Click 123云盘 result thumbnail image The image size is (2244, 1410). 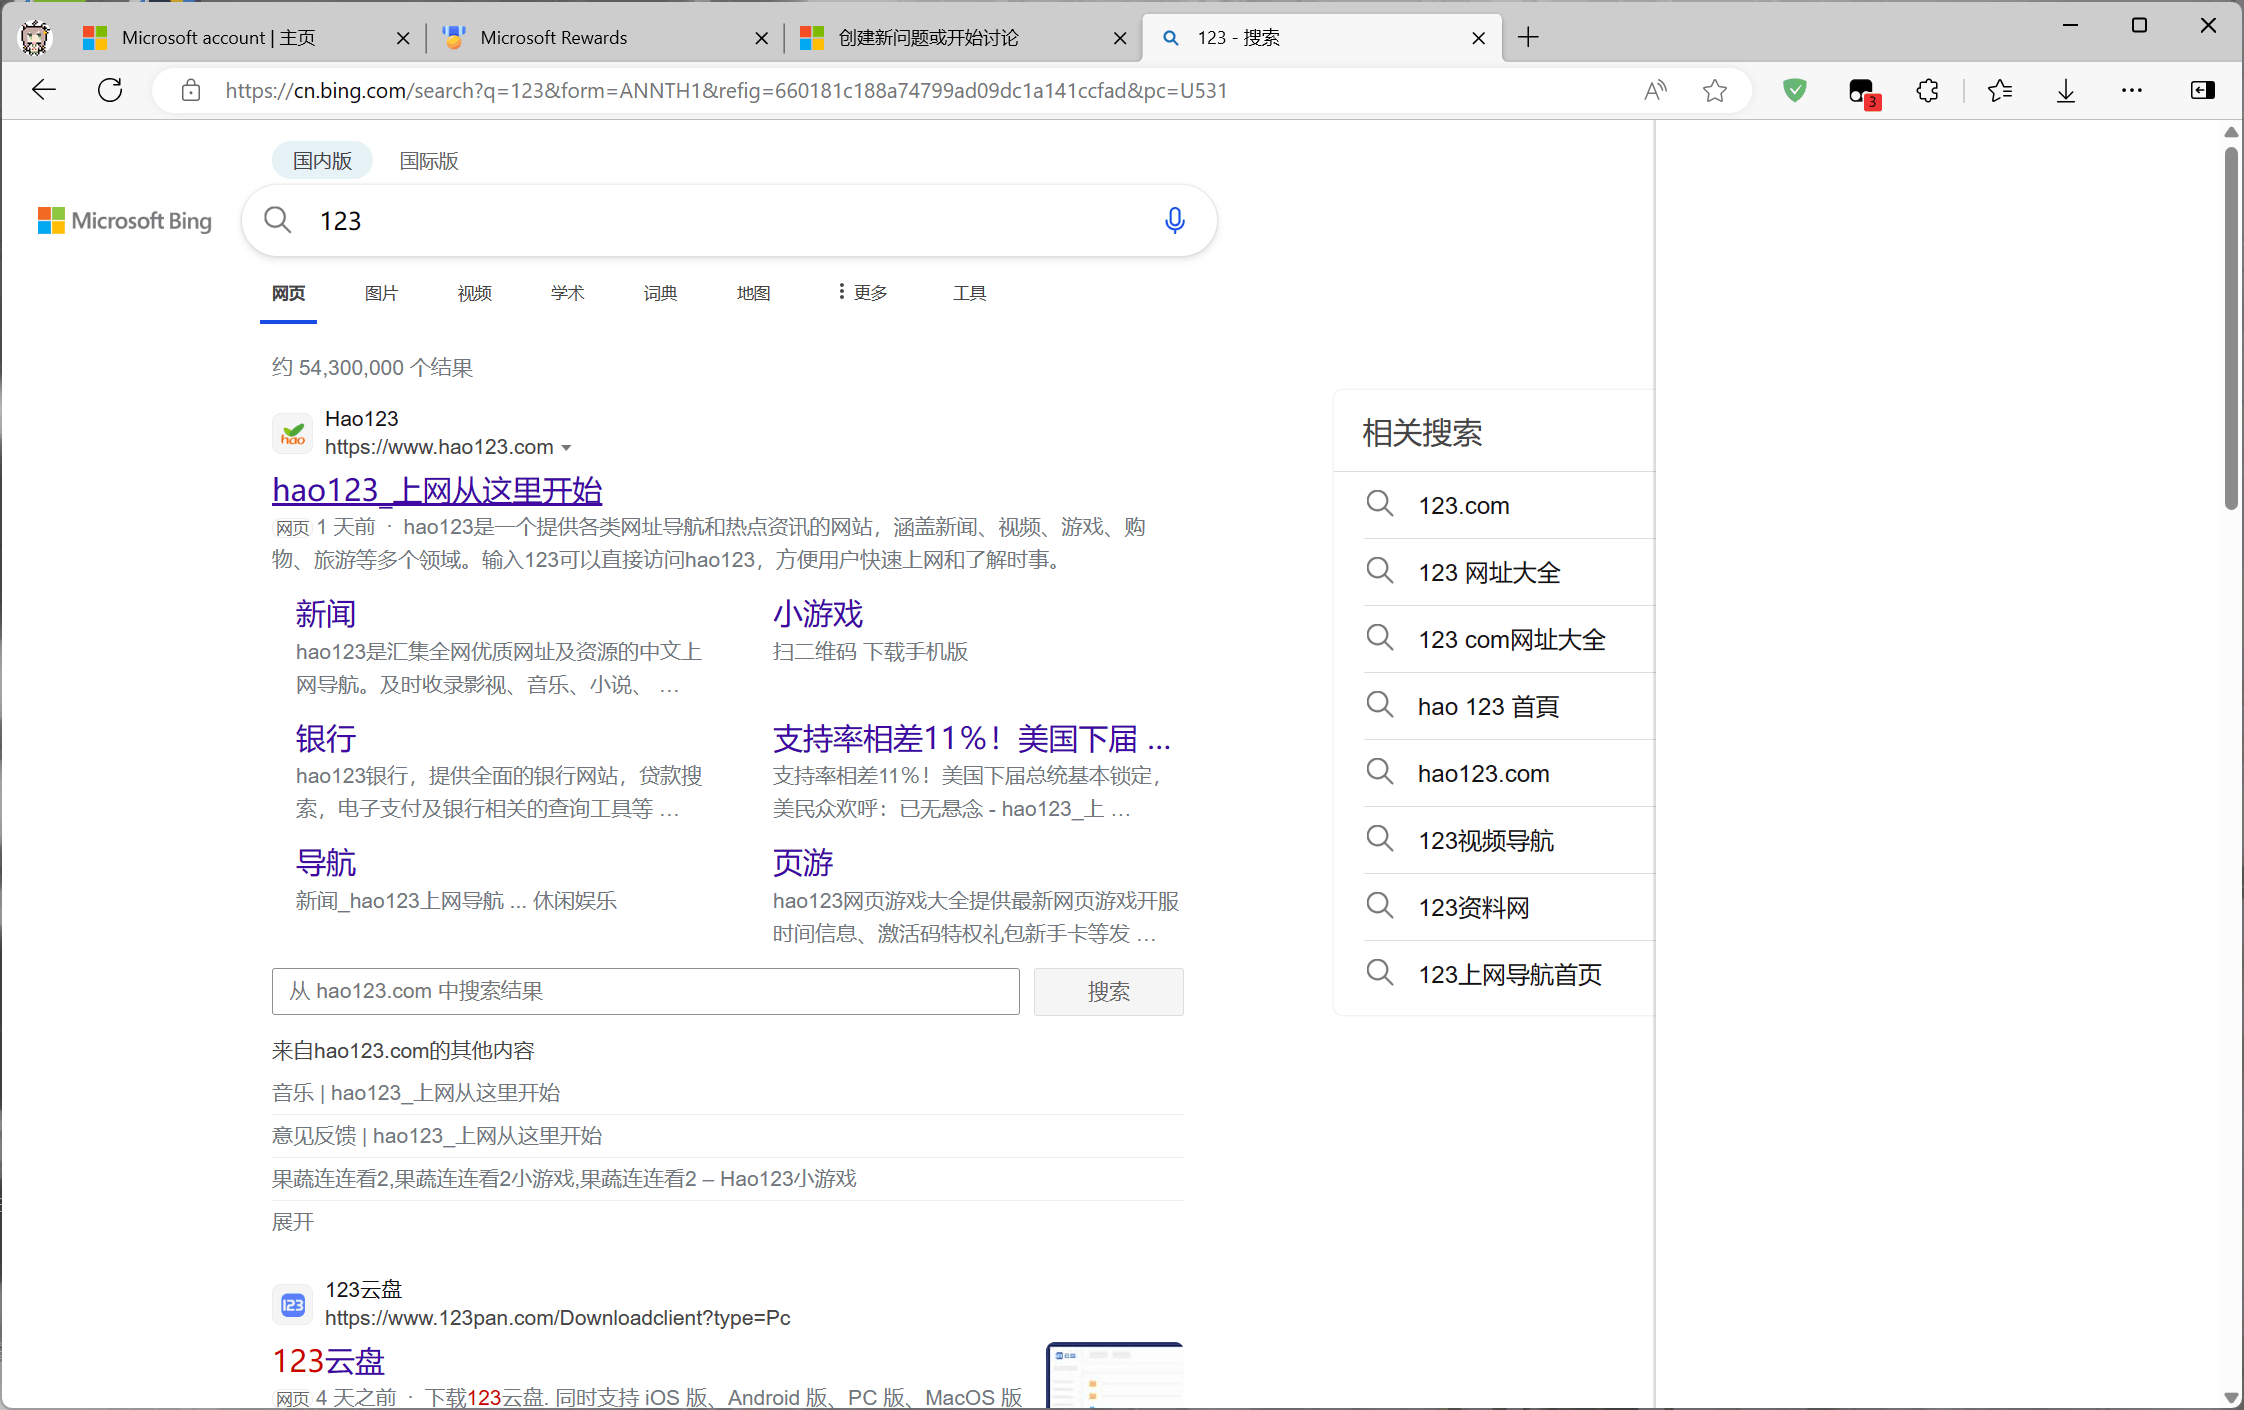[x=1115, y=1376]
